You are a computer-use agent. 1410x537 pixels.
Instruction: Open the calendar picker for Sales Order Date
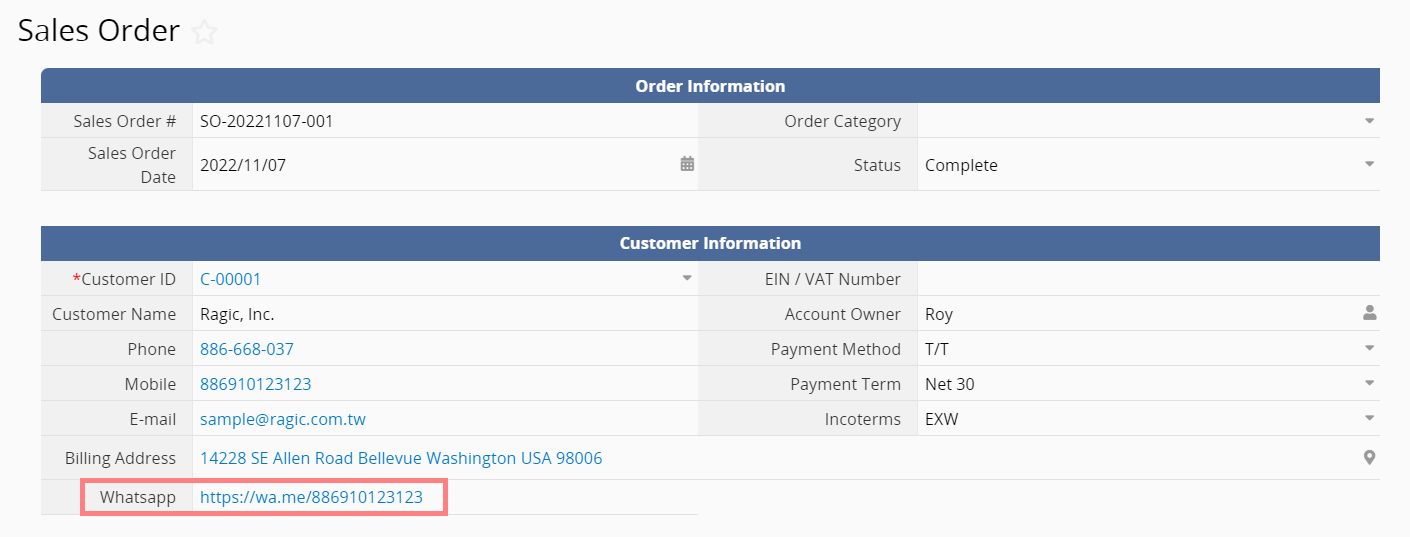(687, 164)
